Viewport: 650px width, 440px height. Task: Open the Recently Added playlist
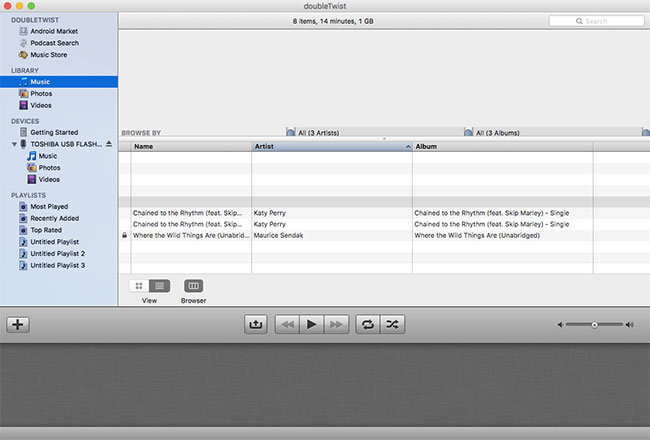(54, 218)
